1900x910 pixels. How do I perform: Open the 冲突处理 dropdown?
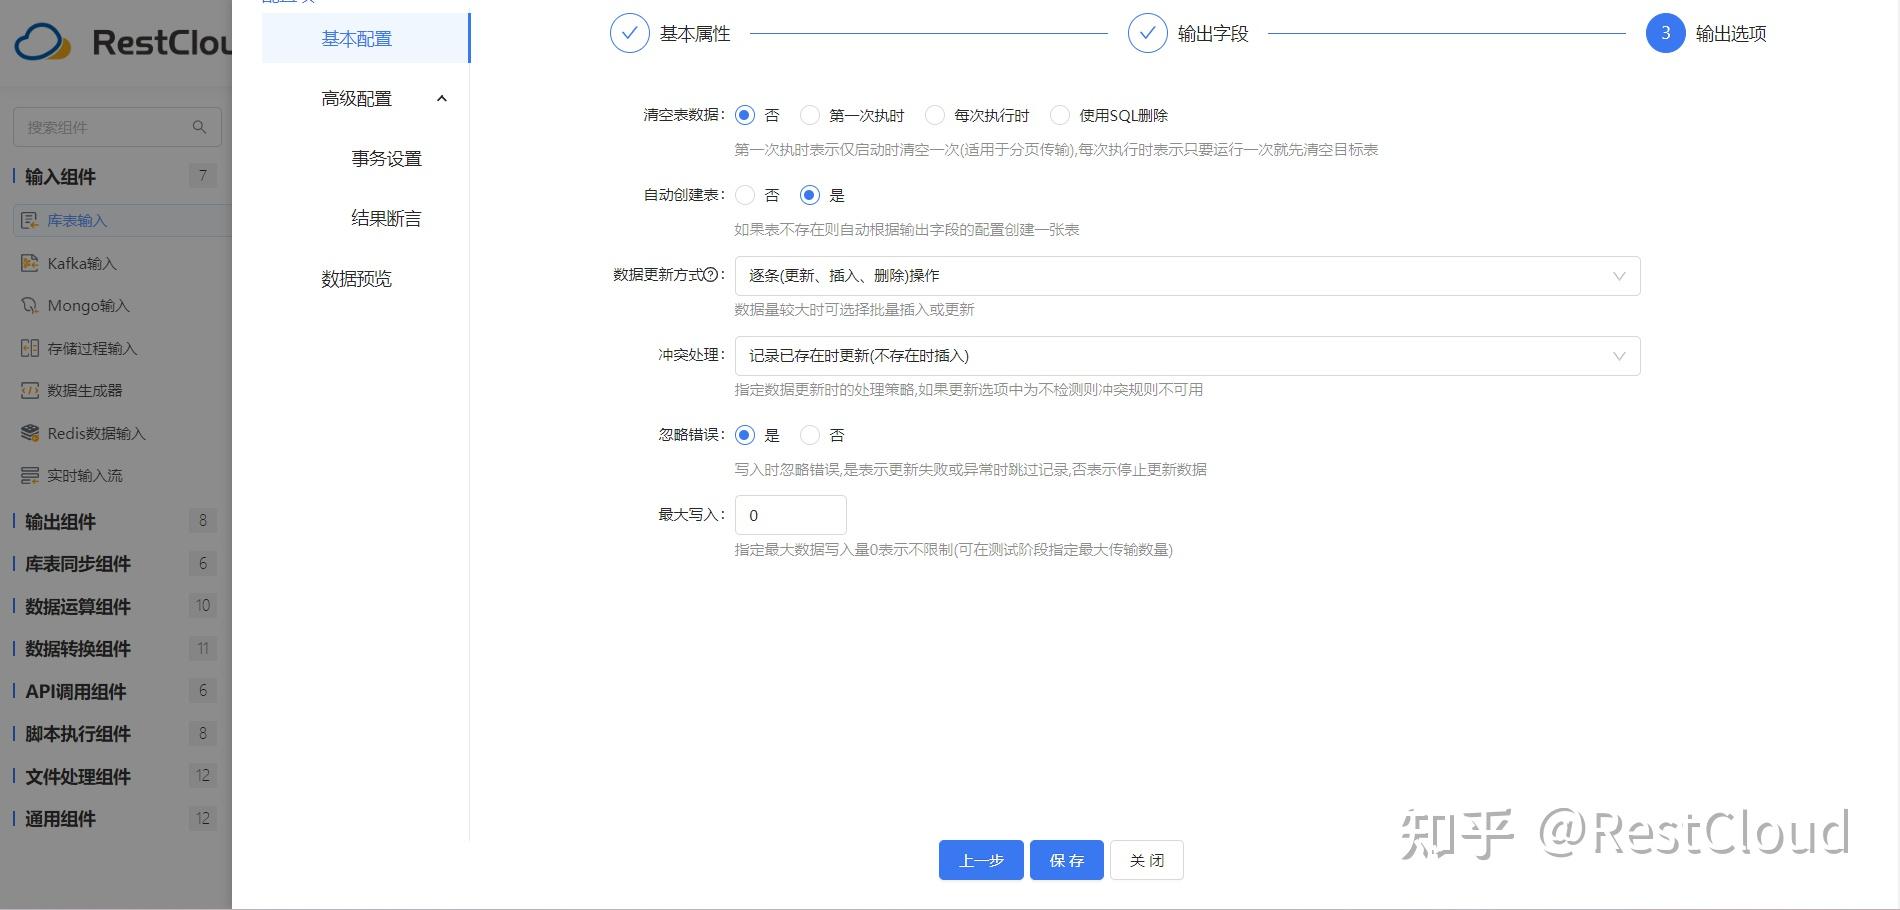tap(1187, 356)
